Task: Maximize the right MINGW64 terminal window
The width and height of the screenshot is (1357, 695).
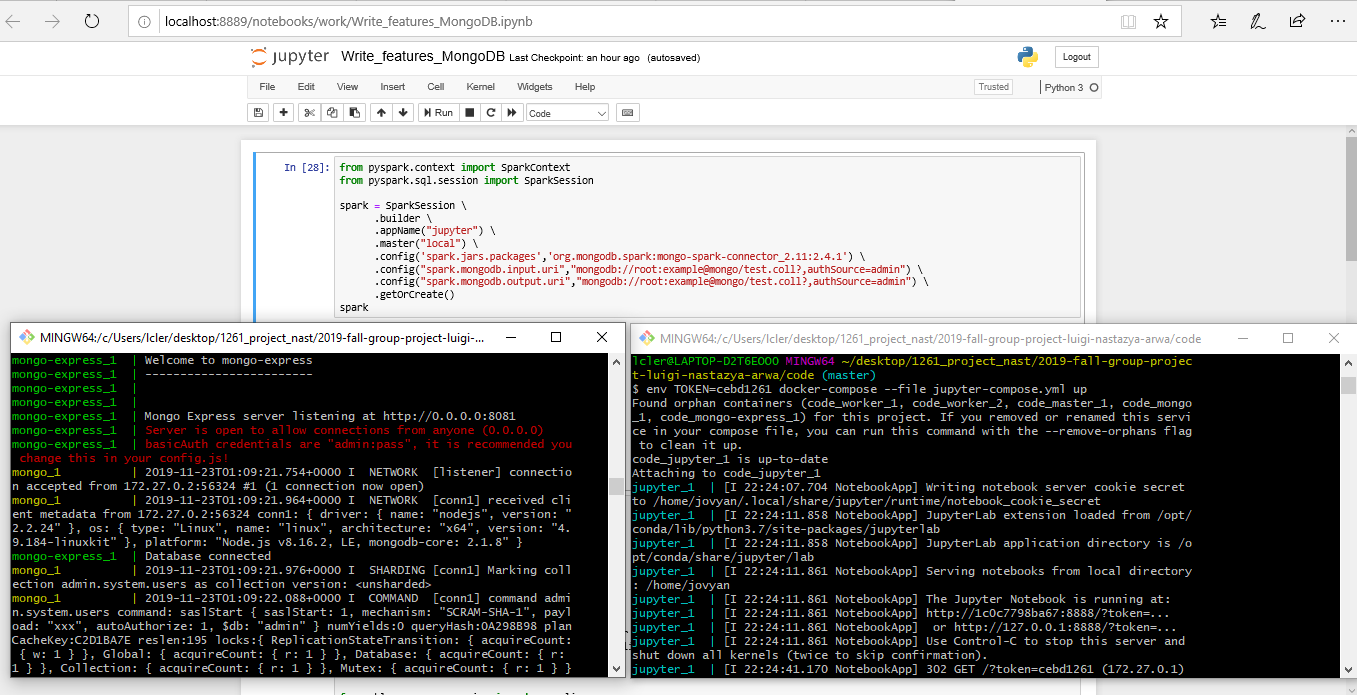Action: click(1288, 338)
